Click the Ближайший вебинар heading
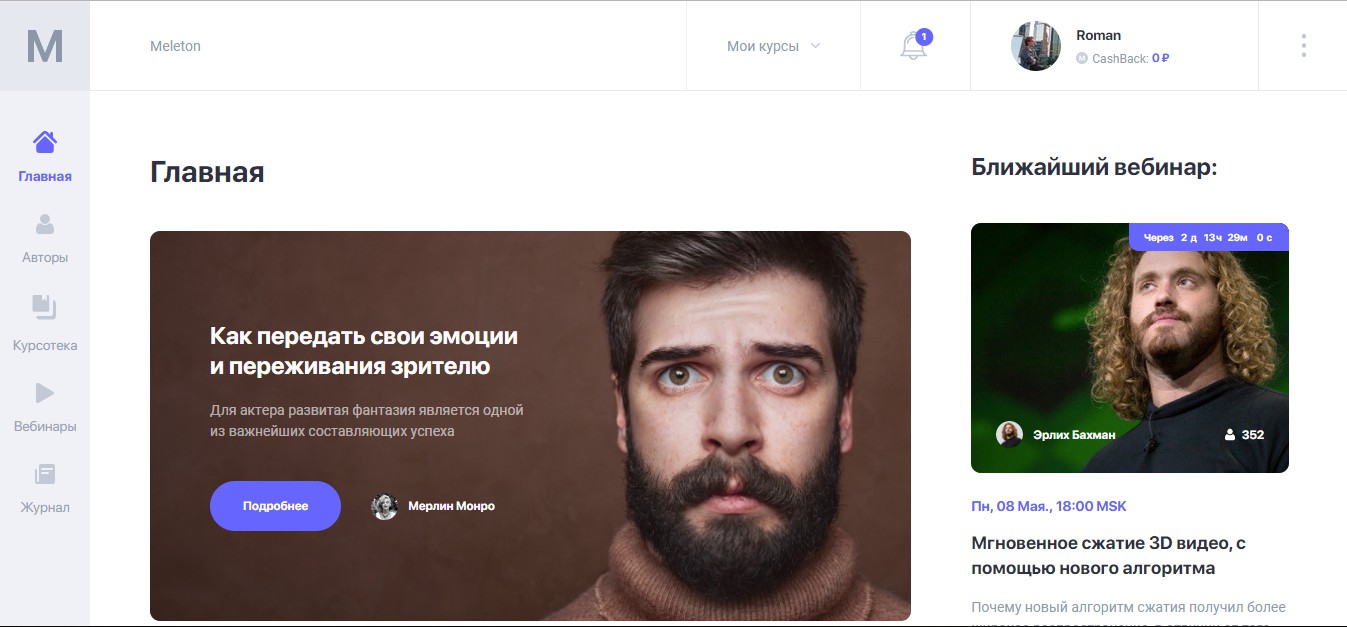 click(1094, 167)
